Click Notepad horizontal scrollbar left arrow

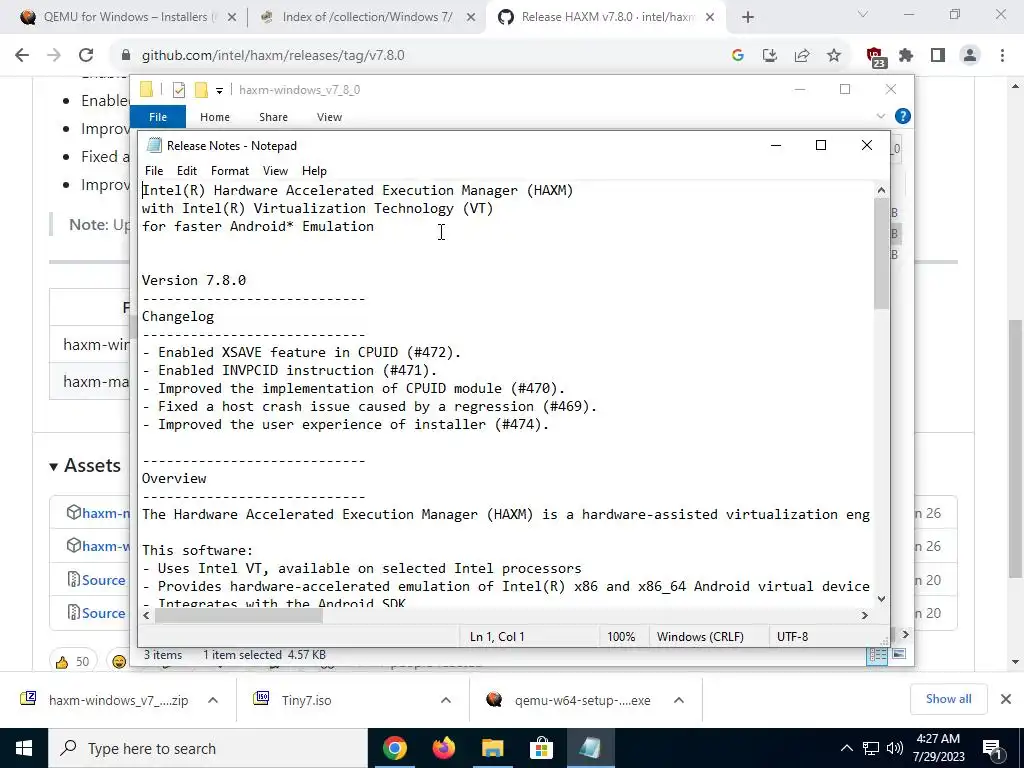tap(146, 615)
